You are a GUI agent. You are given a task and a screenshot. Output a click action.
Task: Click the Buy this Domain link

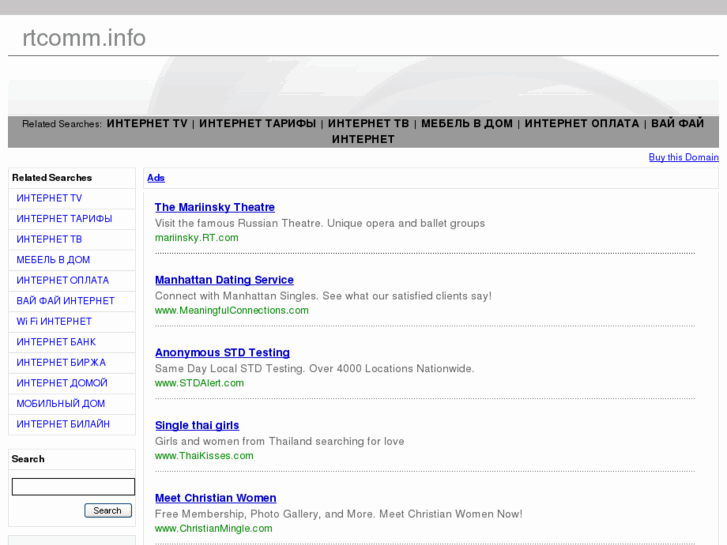pyautogui.click(x=683, y=157)
